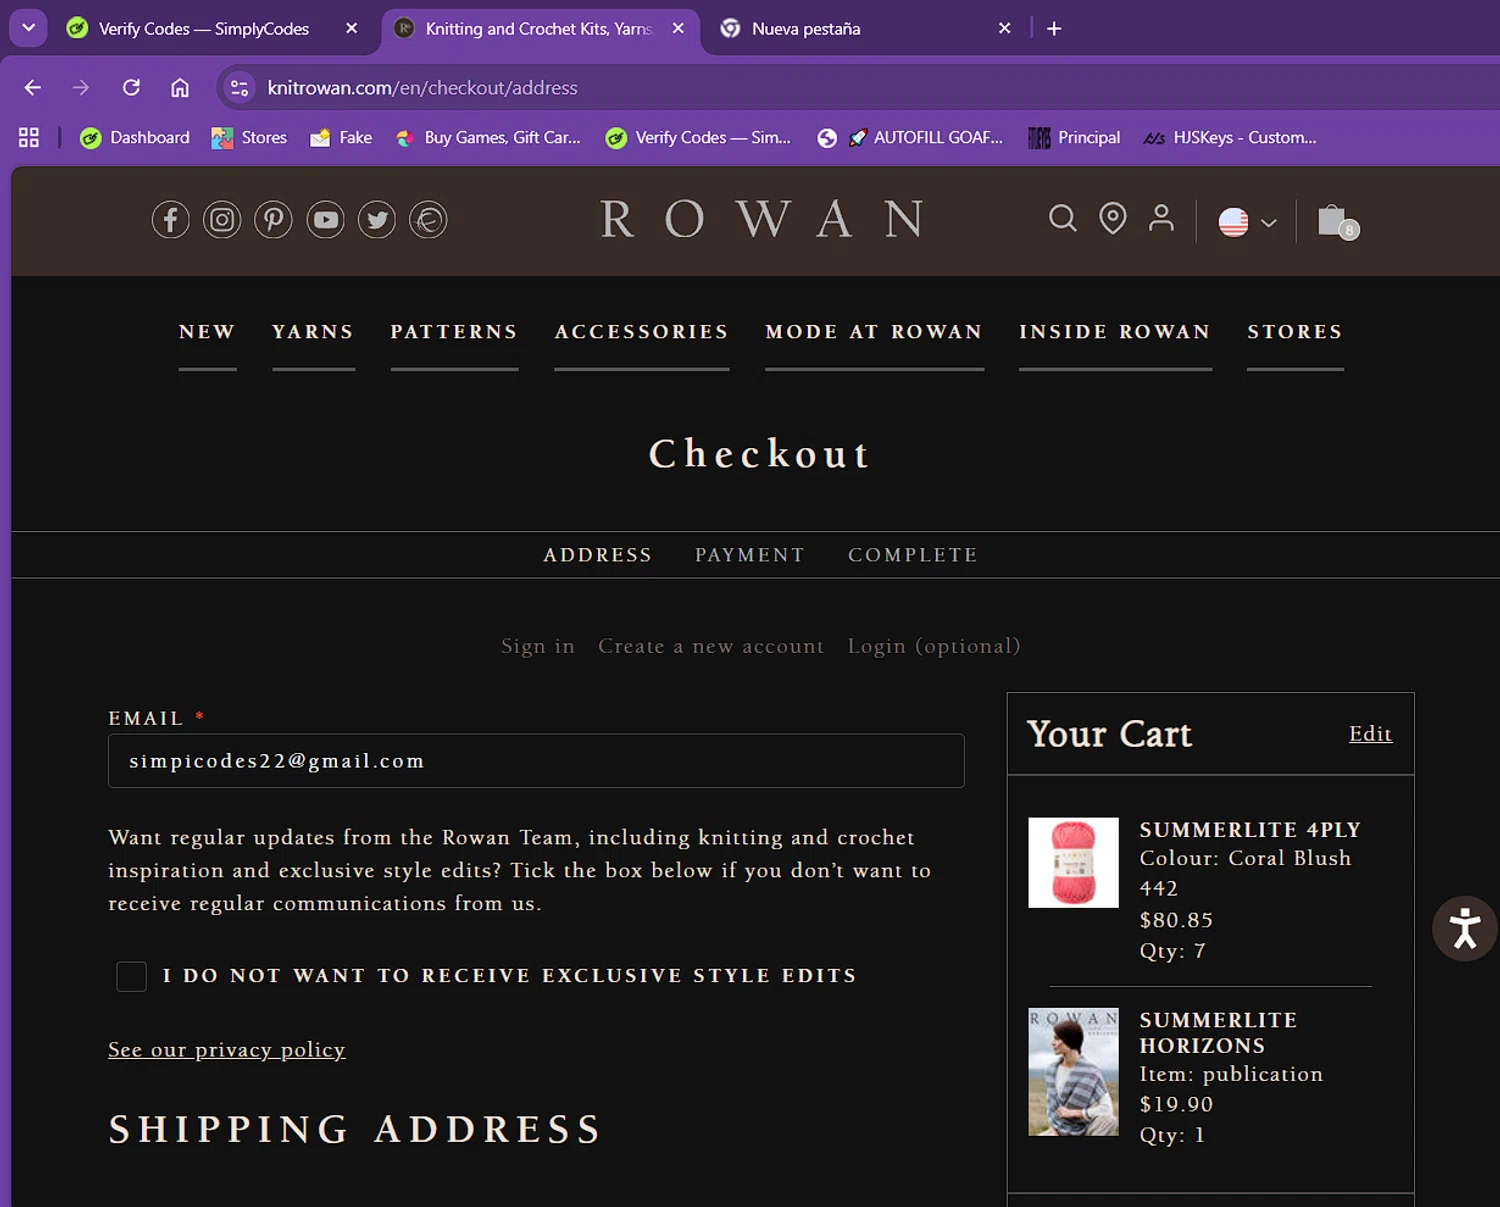Select the PAYMENT checkout step
1500x1207 pixels.
point(750,555)
